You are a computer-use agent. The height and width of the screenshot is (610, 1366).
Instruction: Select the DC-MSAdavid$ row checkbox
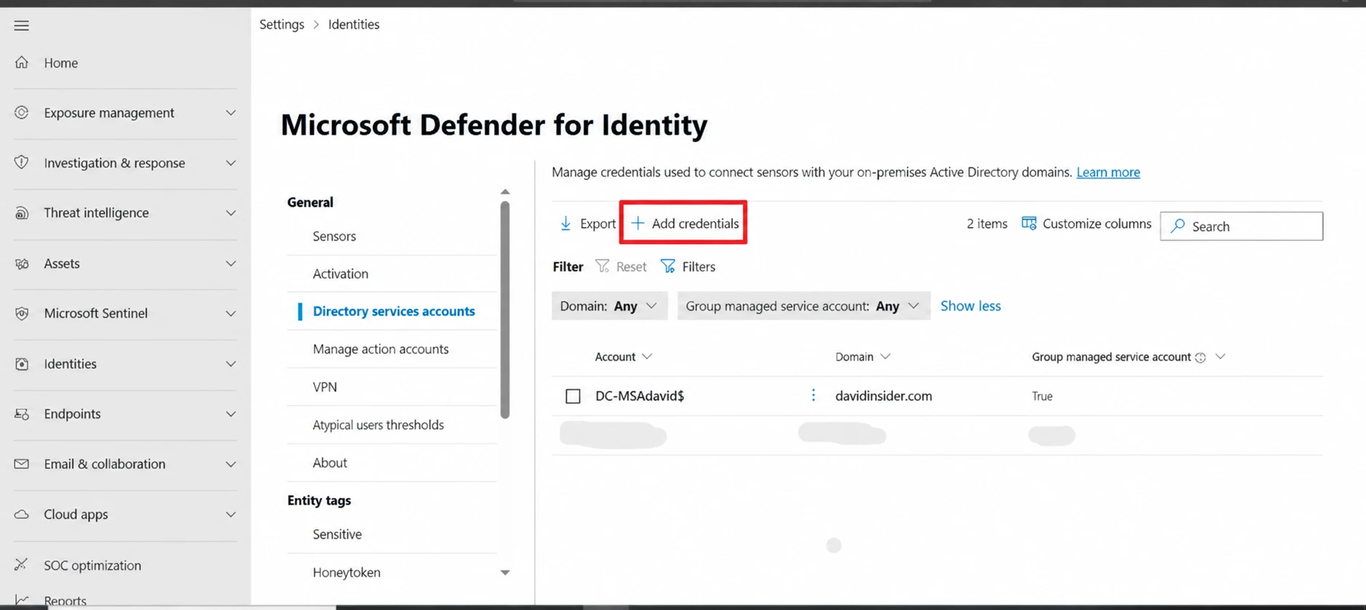point(573,396)
